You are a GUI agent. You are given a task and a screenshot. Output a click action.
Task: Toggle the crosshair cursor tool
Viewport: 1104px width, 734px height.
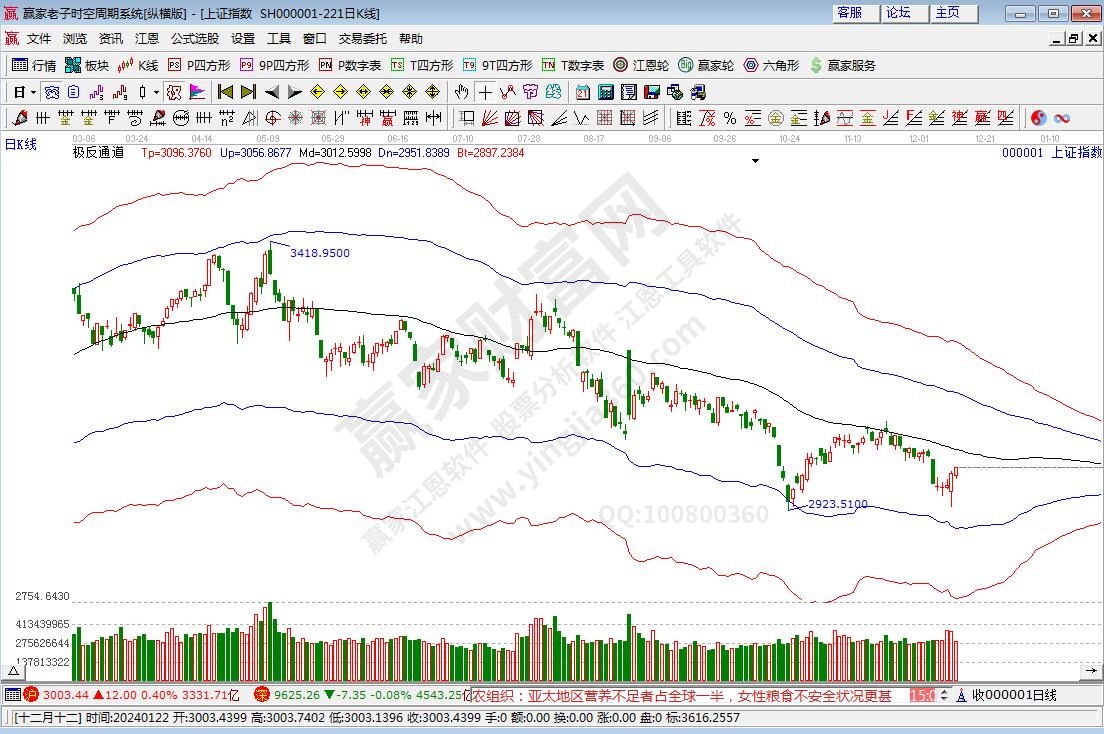(x=485, y=92)
